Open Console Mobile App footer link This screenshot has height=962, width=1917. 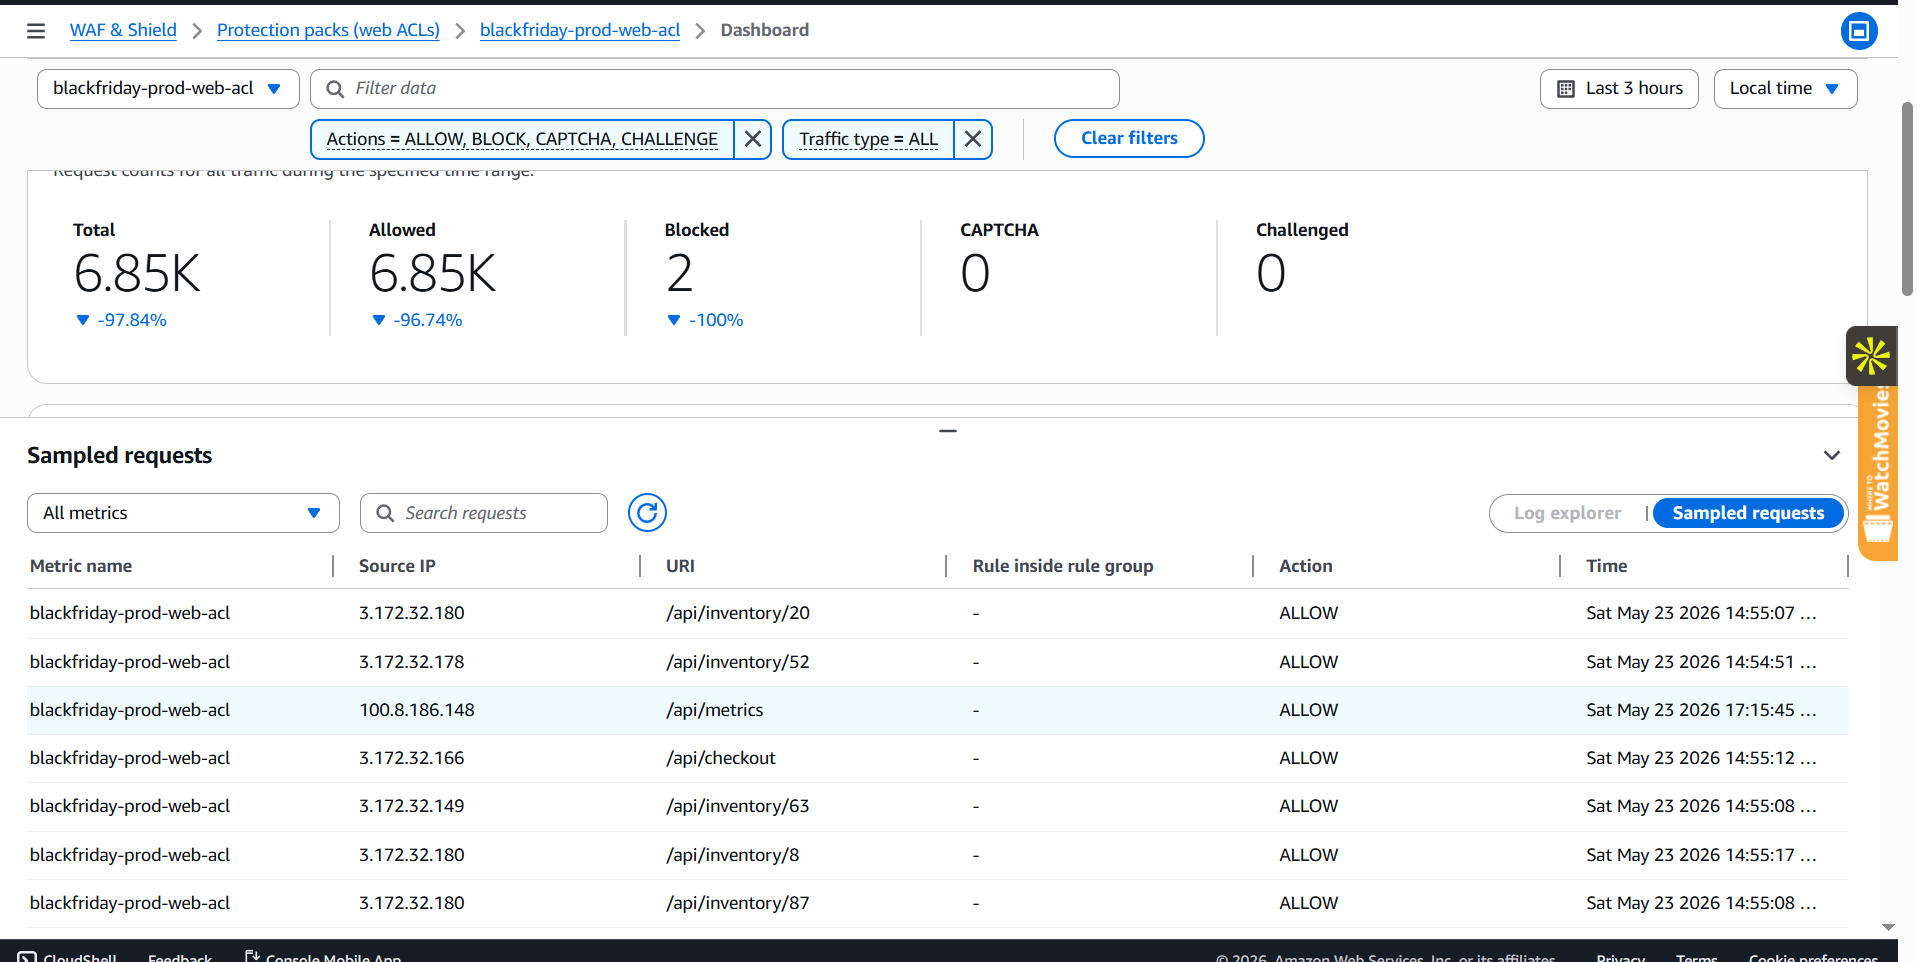tap(323, 956)
